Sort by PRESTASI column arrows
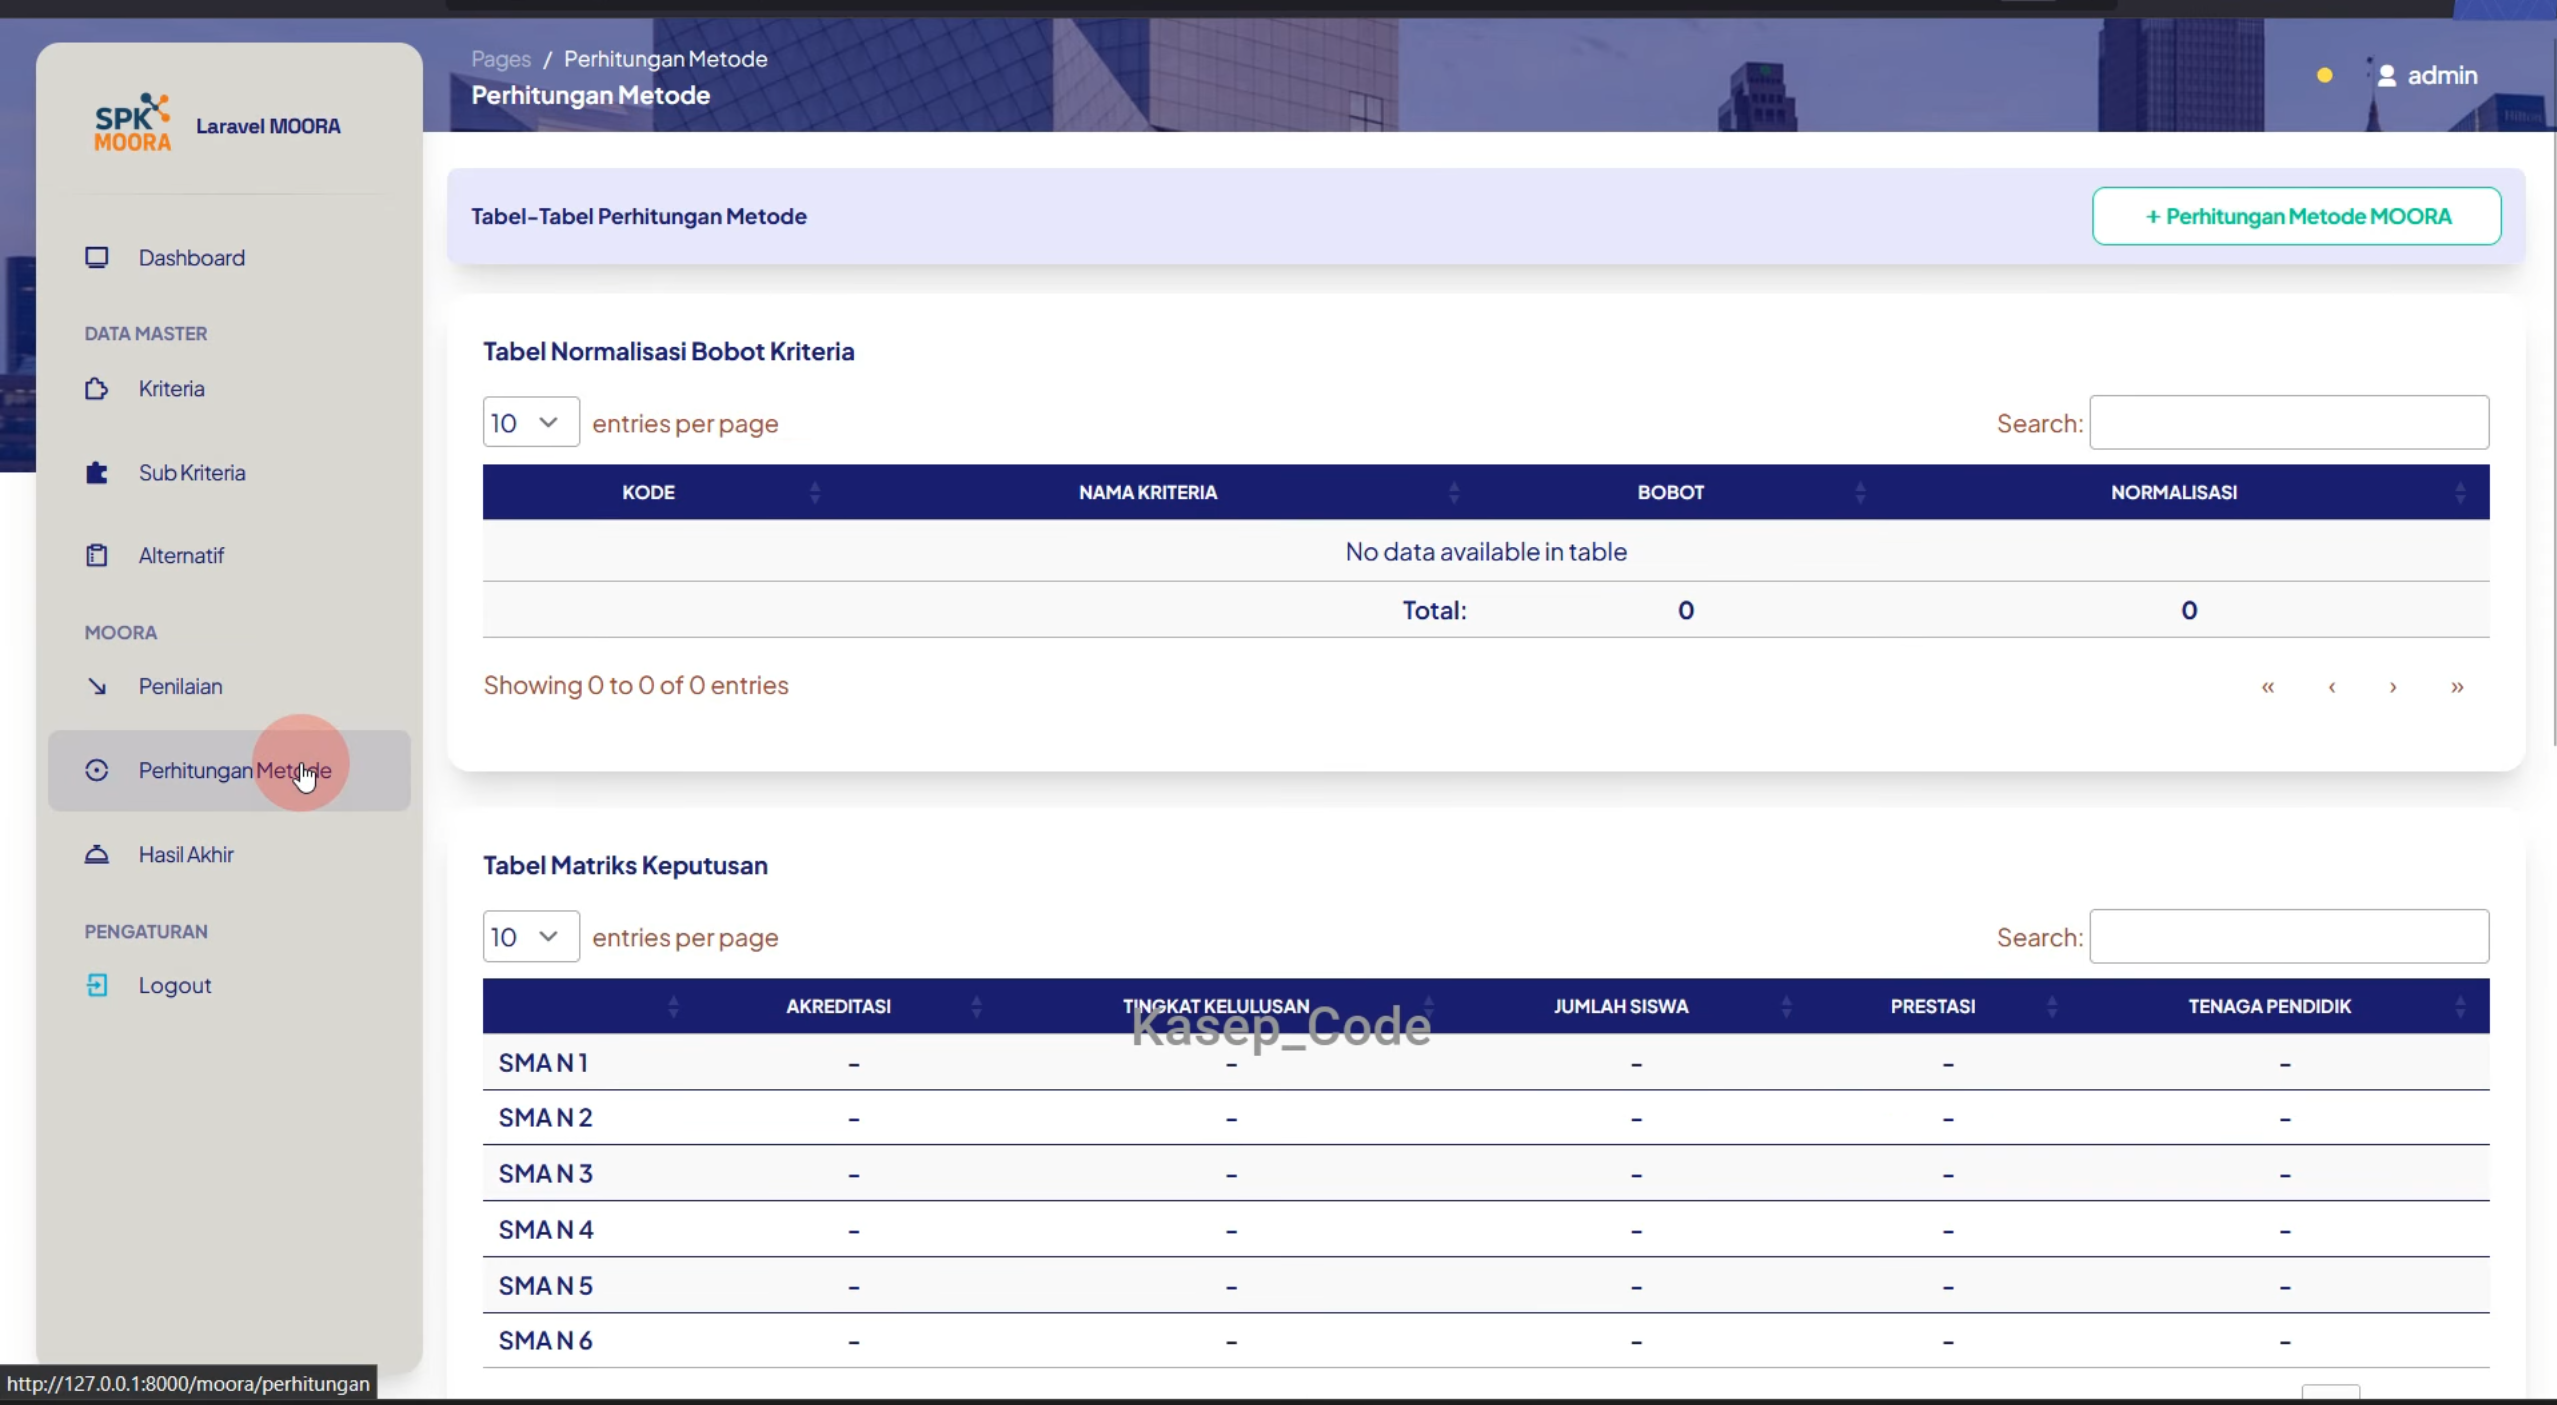 [2052, 1006]
